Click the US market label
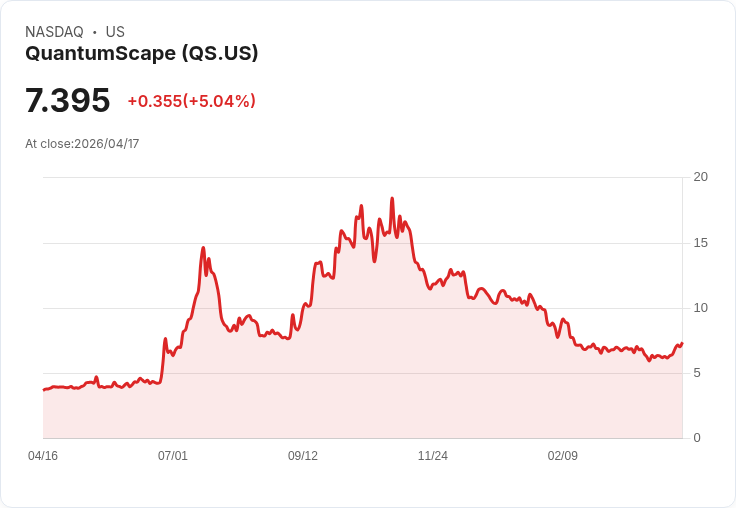Screen dimensions: 736x508 click(115, 32)
